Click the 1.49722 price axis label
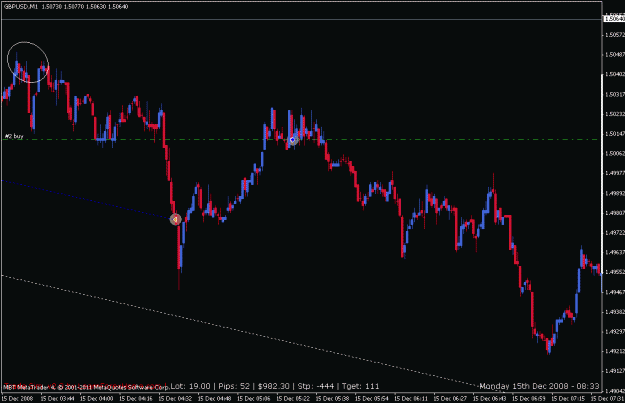Screen dimensions: 625x403 pyautogui.click(x=615, y=232)
